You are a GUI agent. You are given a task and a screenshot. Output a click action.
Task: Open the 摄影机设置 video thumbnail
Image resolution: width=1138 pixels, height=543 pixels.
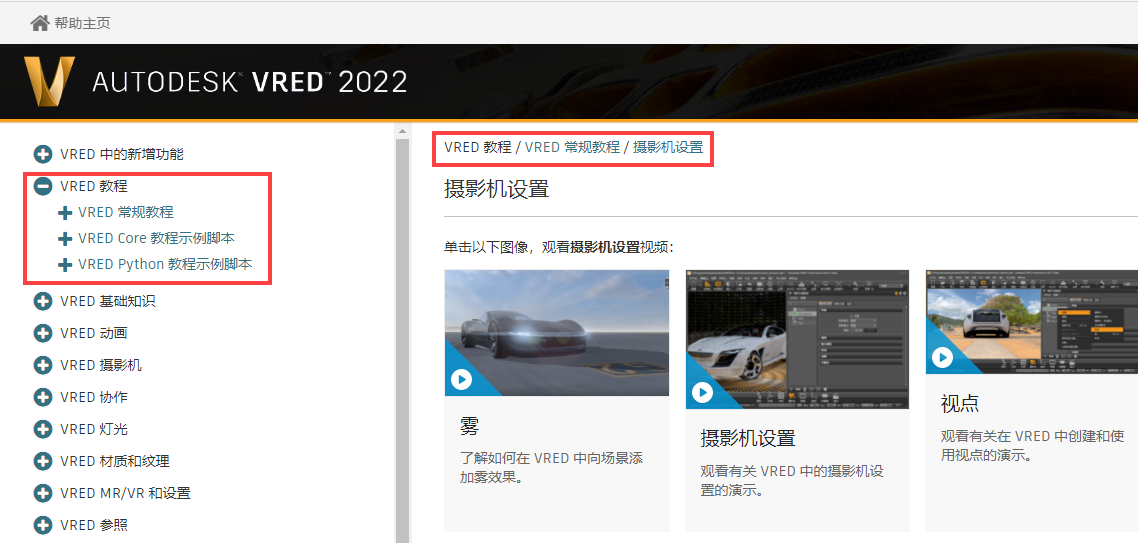797,339
